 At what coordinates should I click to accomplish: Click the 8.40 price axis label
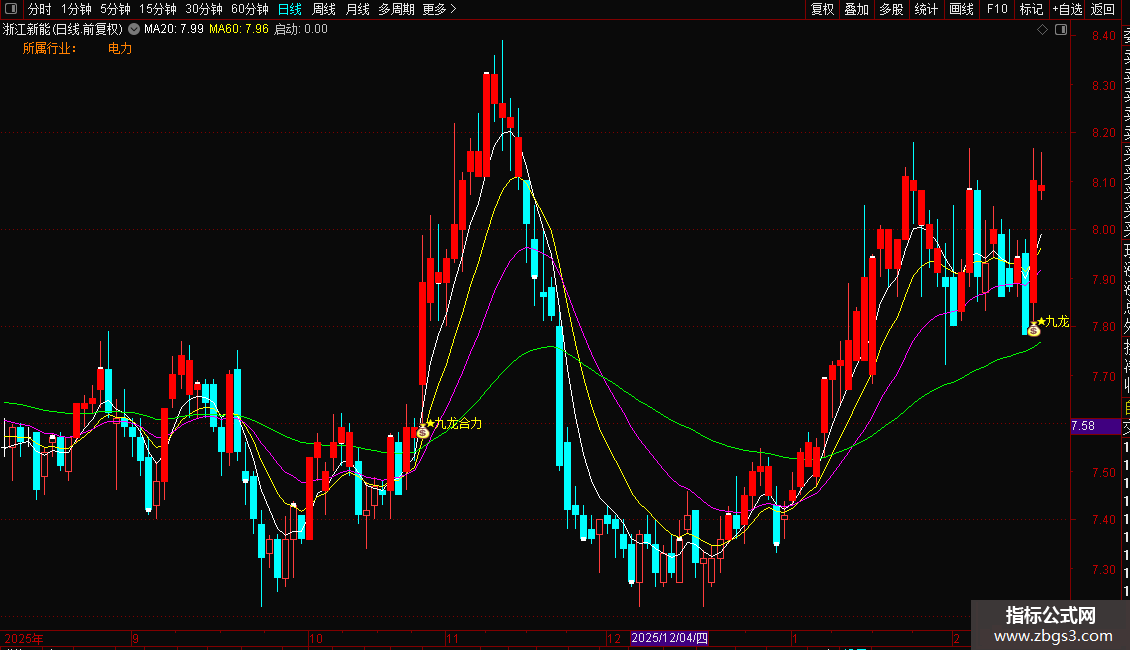click(x=1103, y=36)
